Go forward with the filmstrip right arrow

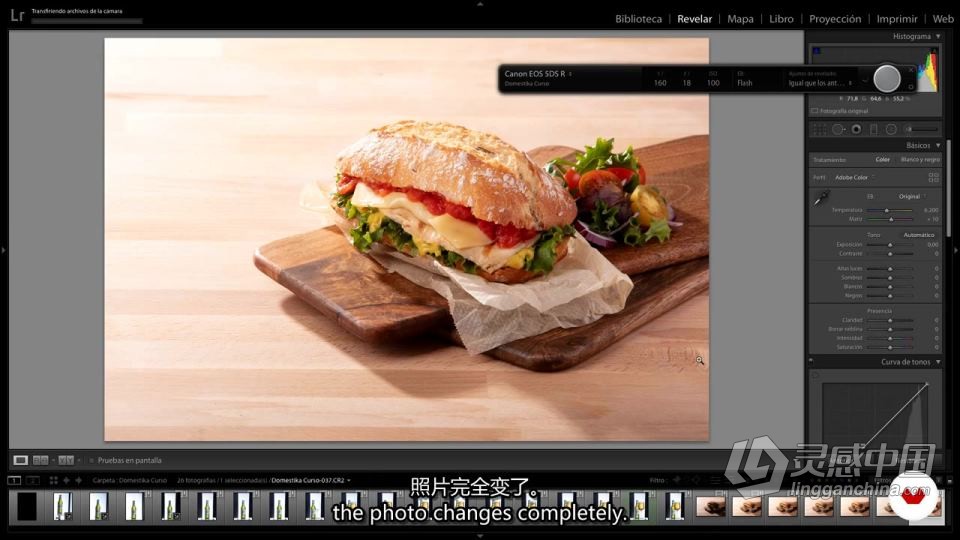[78, 481]
